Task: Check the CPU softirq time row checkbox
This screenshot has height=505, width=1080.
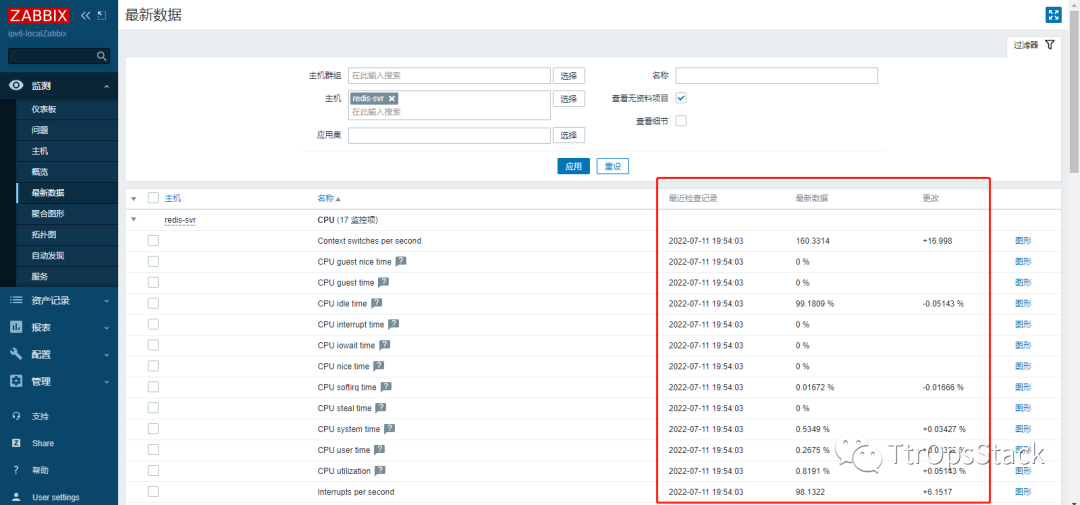Action: (153, 387)
